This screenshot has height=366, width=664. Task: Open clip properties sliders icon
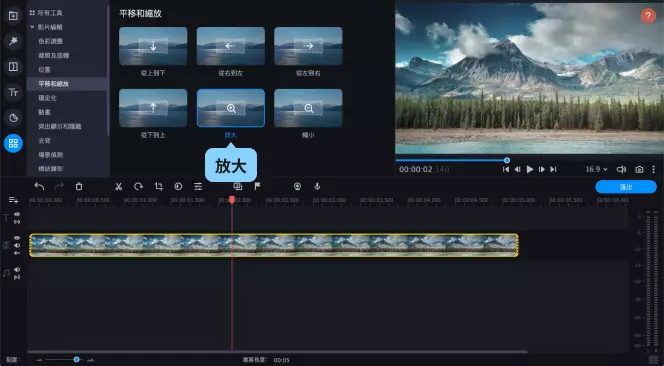pyautogui.click(x=198, y=186)
